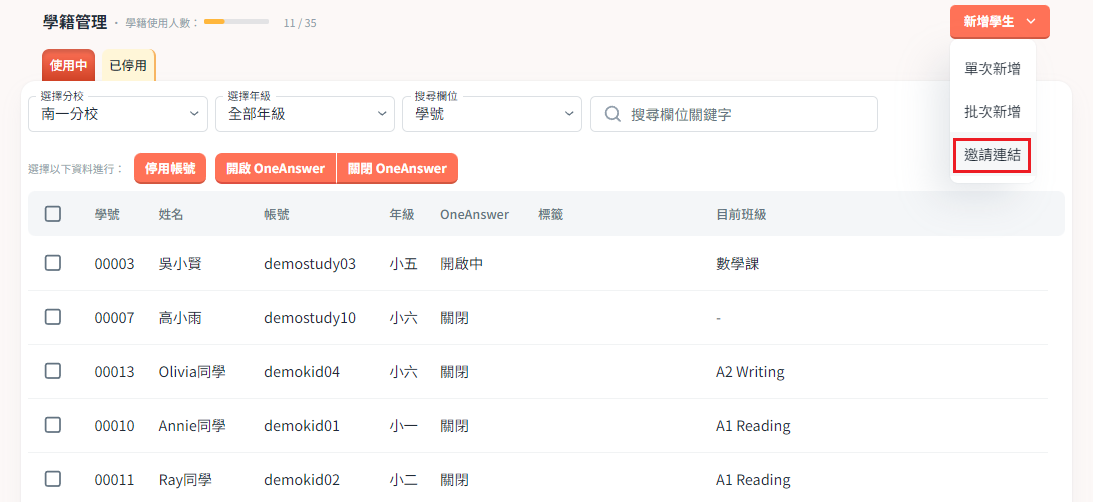Open the 新增學生 dropdown button
The width and height of the screenshot is (1093, 502).
(1000, 22)
